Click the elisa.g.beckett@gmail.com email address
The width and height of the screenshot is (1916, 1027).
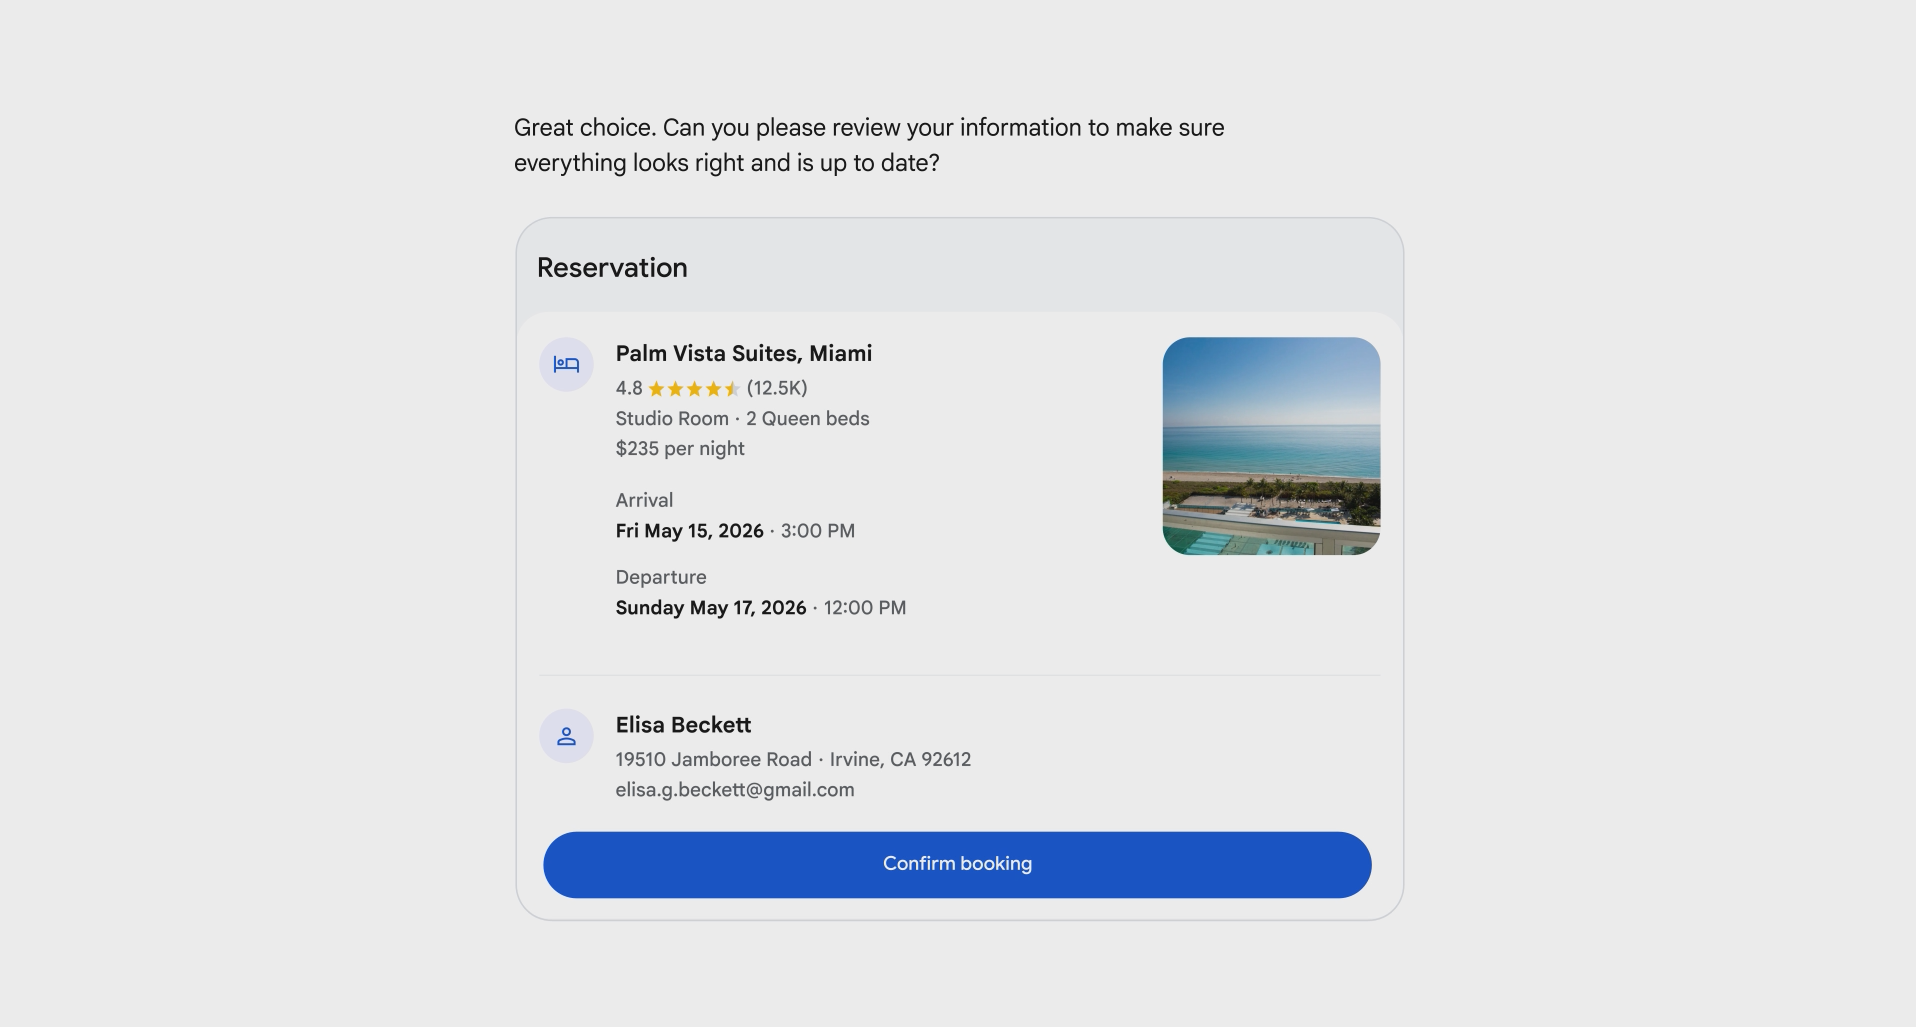pos(735,790)
